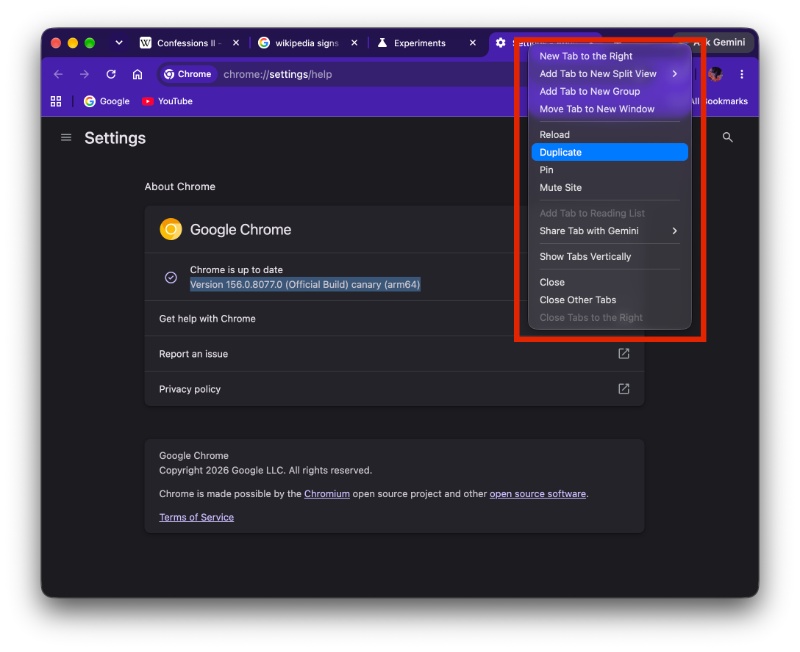Image resolution: width=800 pixels, height=652 pixels.
Task: Select Show Tabs Vertically
Action: 609,257
